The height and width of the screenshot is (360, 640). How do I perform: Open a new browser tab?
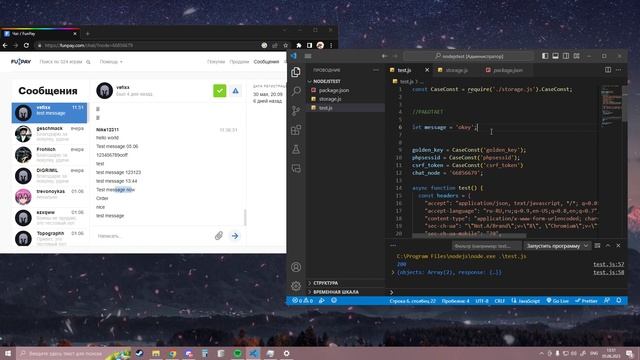tap(88, 34)
